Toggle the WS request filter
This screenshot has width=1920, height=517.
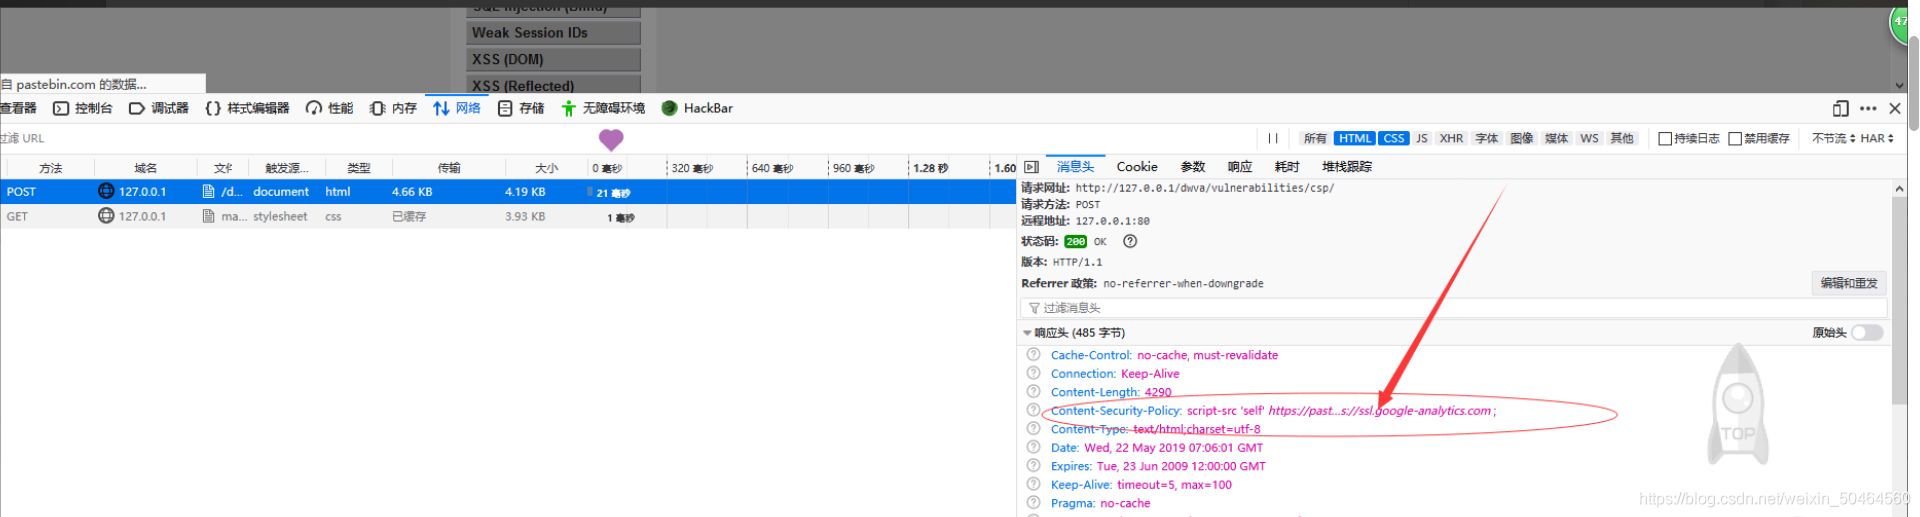[1589, 138]
